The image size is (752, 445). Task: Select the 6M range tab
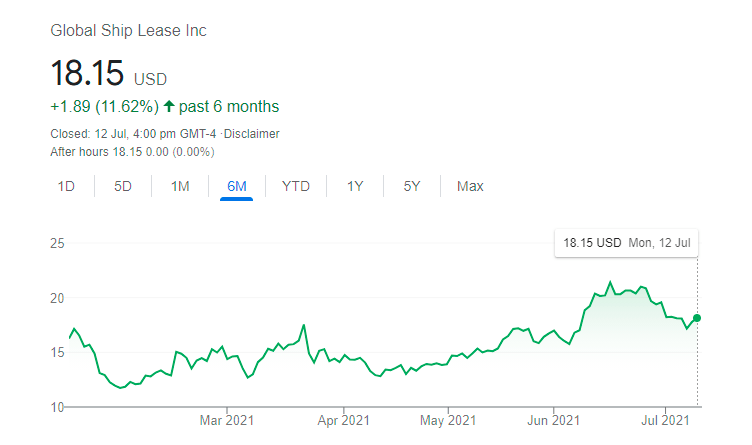pos(237,186)
